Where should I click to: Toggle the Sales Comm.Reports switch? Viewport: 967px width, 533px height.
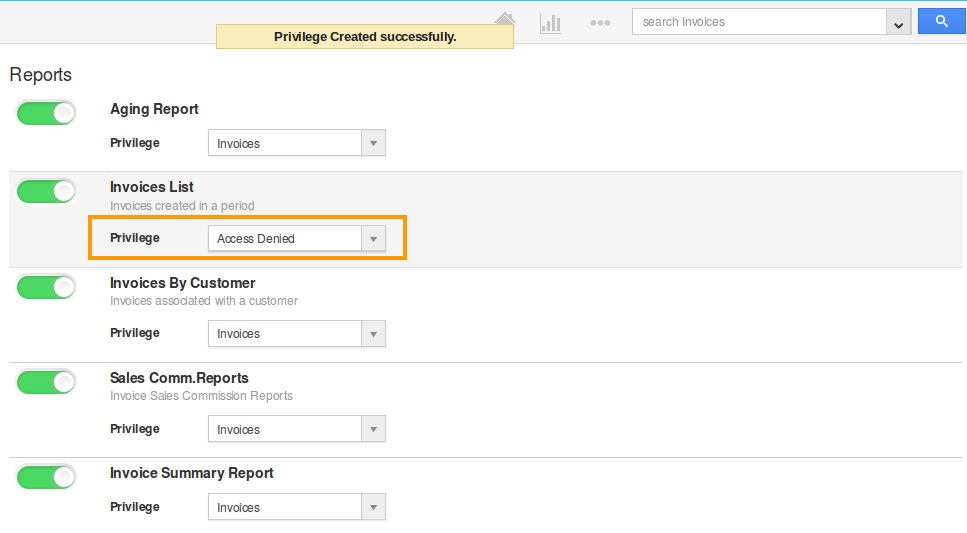pyautogui.click(x=46, y=382)
